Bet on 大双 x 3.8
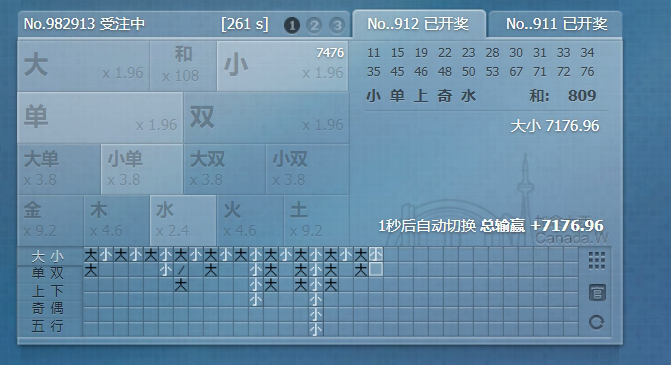The image size is (671, 365). point(225,169)
